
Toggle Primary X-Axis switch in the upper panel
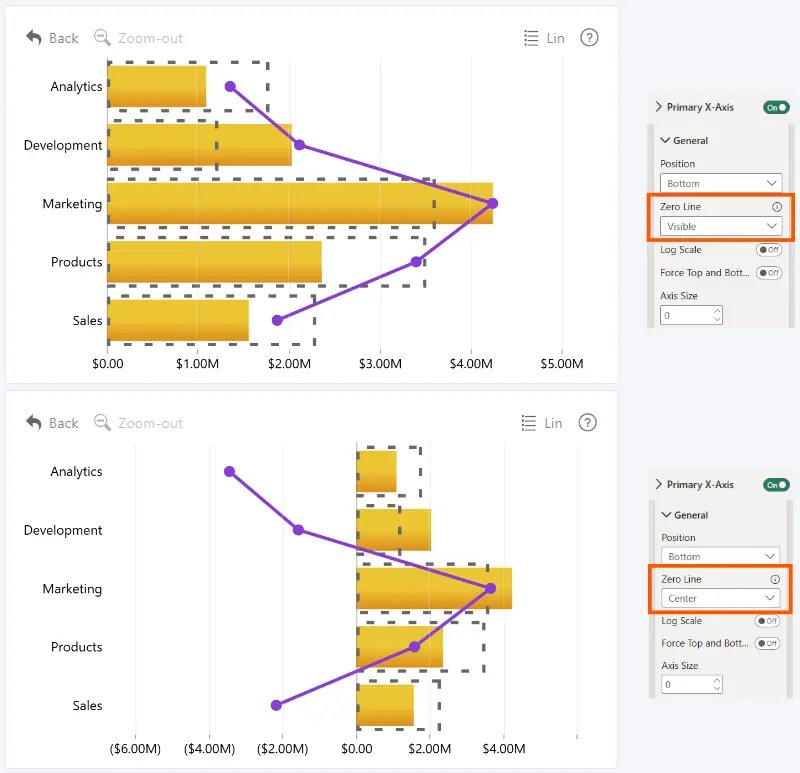point(776,108)
